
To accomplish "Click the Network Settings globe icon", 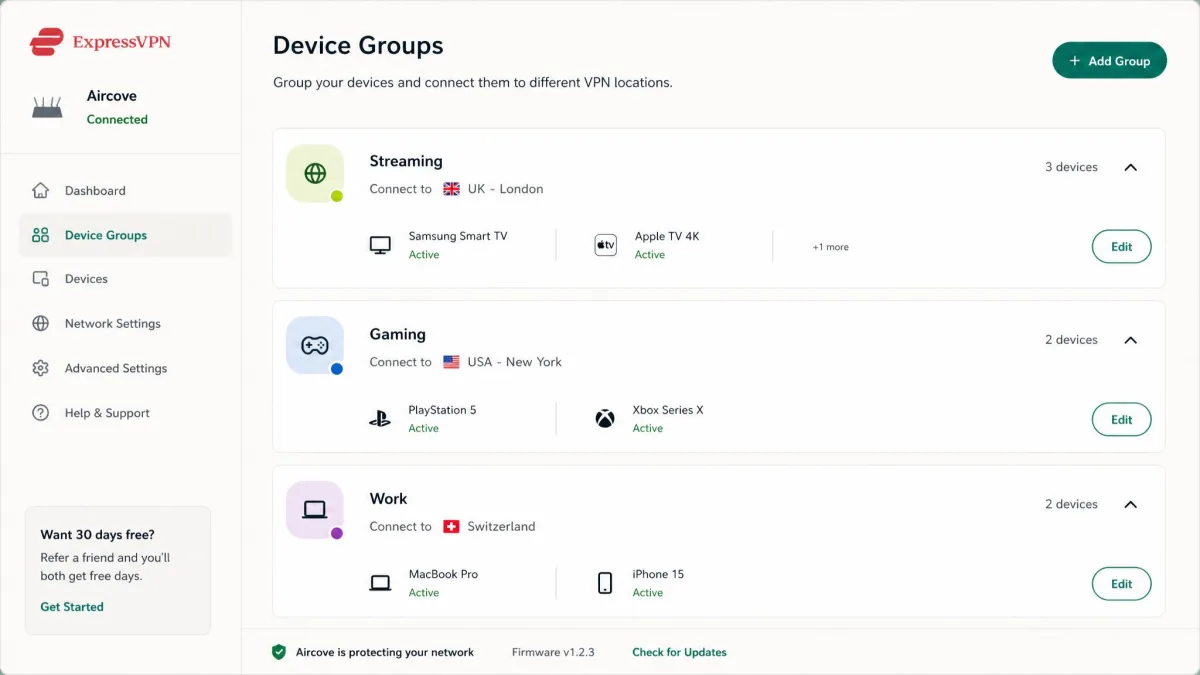I will pos(40,323).
